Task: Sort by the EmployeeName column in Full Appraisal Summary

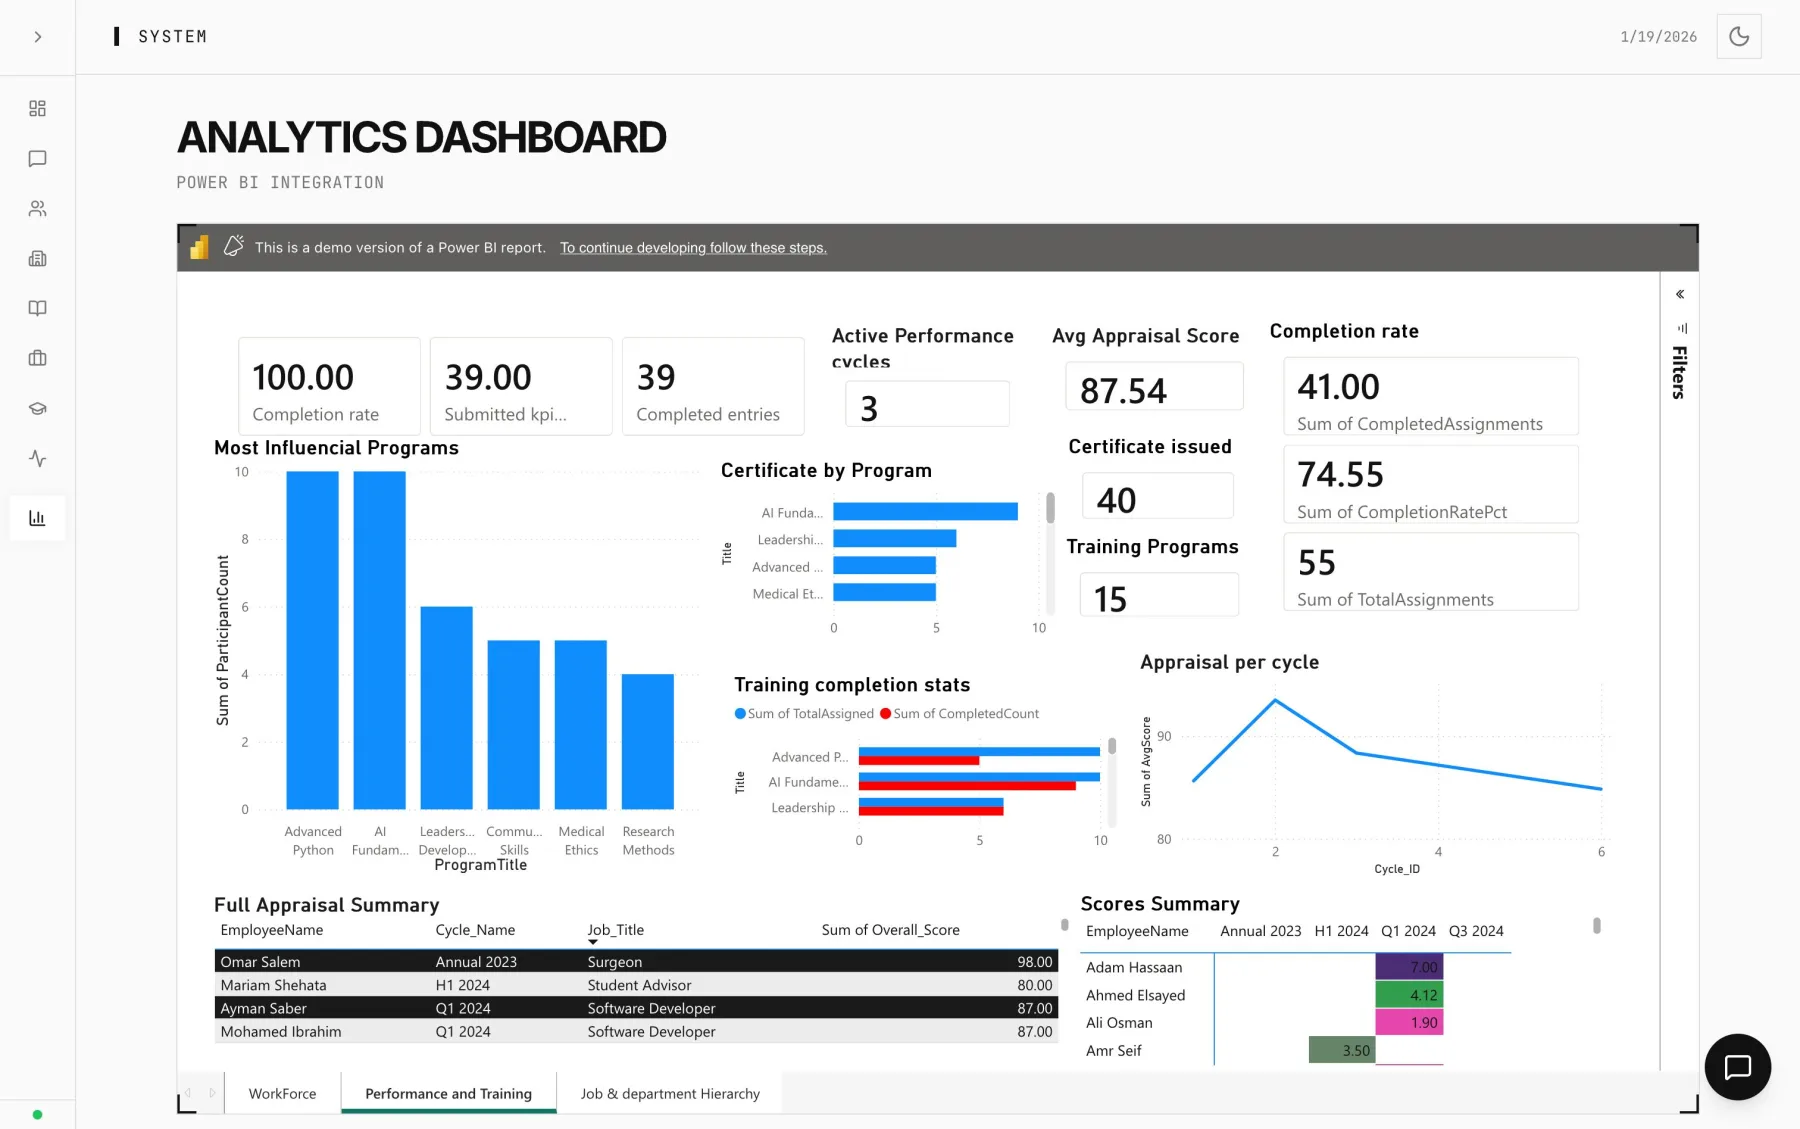Action: (272, 930)
